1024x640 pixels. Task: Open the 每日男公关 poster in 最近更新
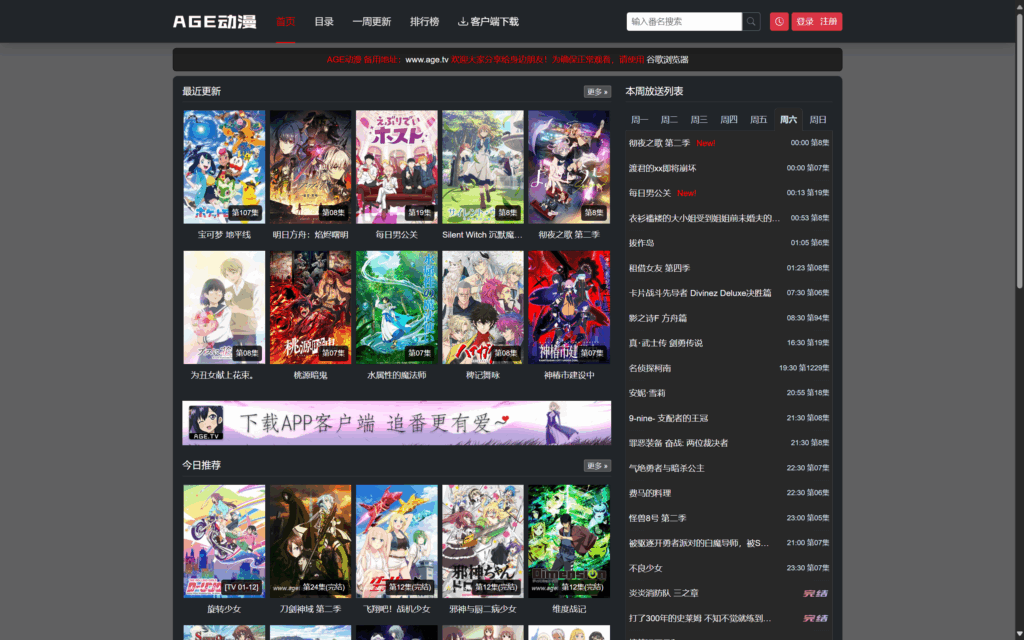[396, 167]
